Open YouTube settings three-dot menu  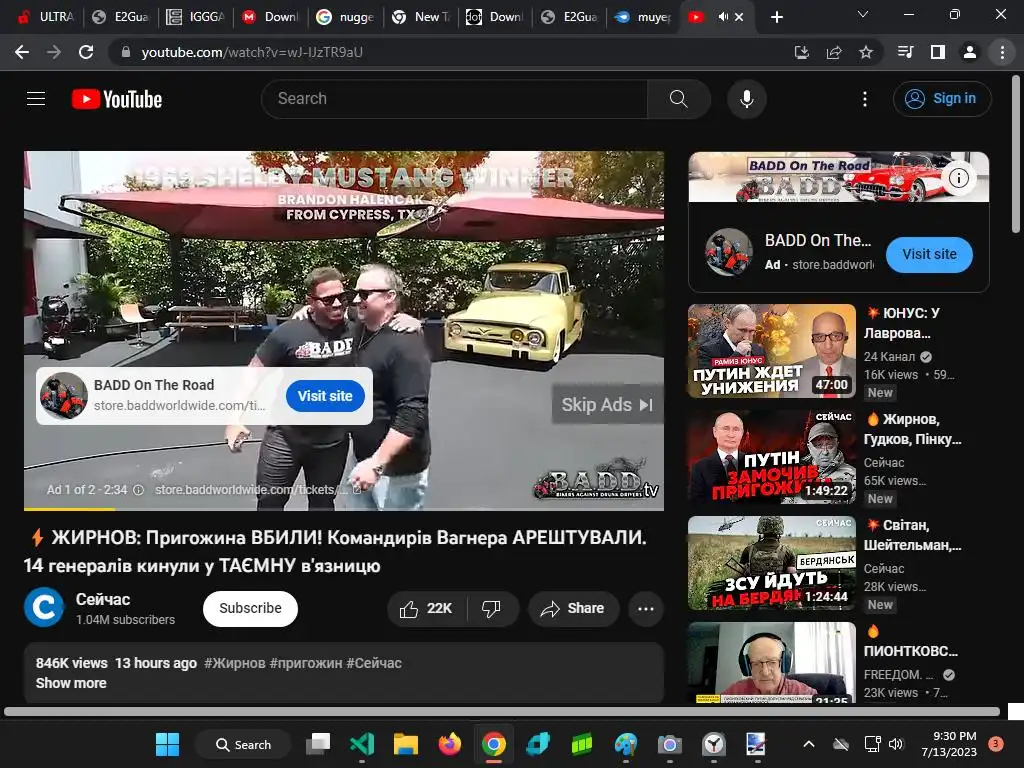coord(865,99)
